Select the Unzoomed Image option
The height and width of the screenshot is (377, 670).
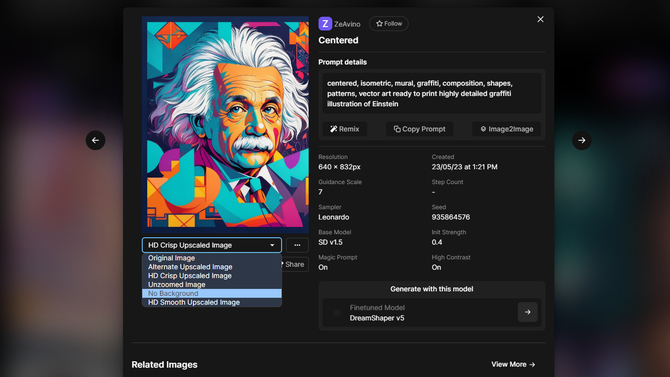coord(212,285)
